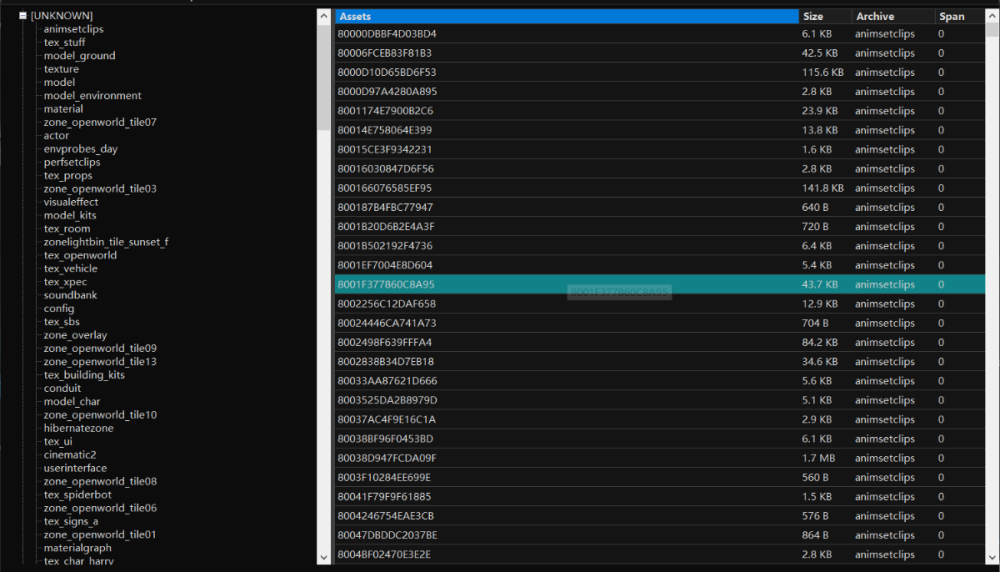Open envprobes_day in the tree

80,149
